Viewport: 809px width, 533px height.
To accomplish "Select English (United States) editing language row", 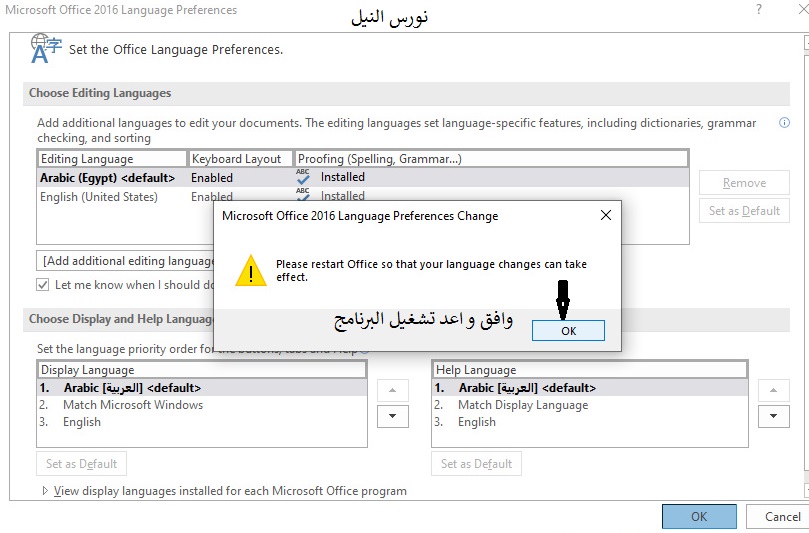I will pos(99,197).
